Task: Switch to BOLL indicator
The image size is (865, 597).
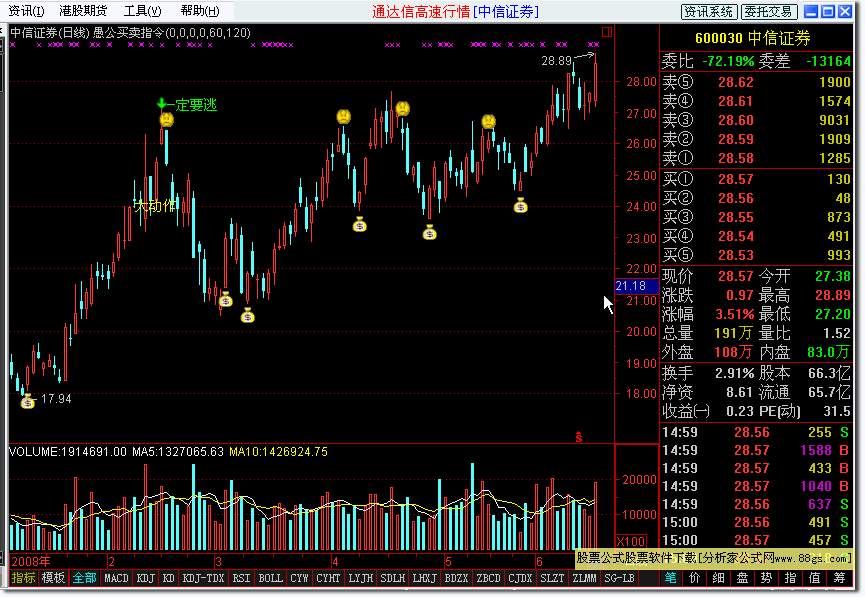Action: coord(270,578)
